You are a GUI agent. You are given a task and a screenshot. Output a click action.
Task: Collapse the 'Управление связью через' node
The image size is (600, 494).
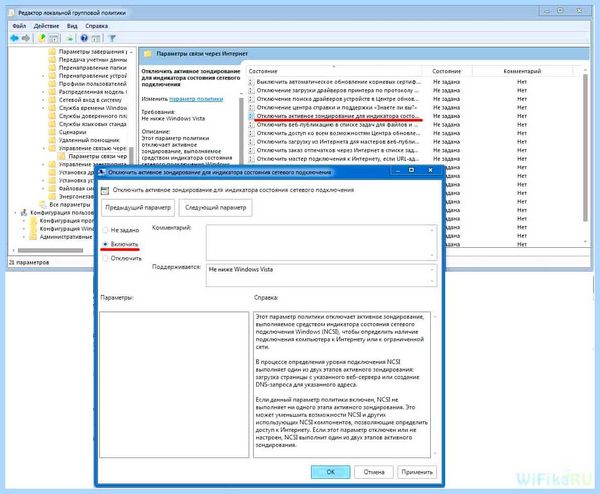(43, 148)
